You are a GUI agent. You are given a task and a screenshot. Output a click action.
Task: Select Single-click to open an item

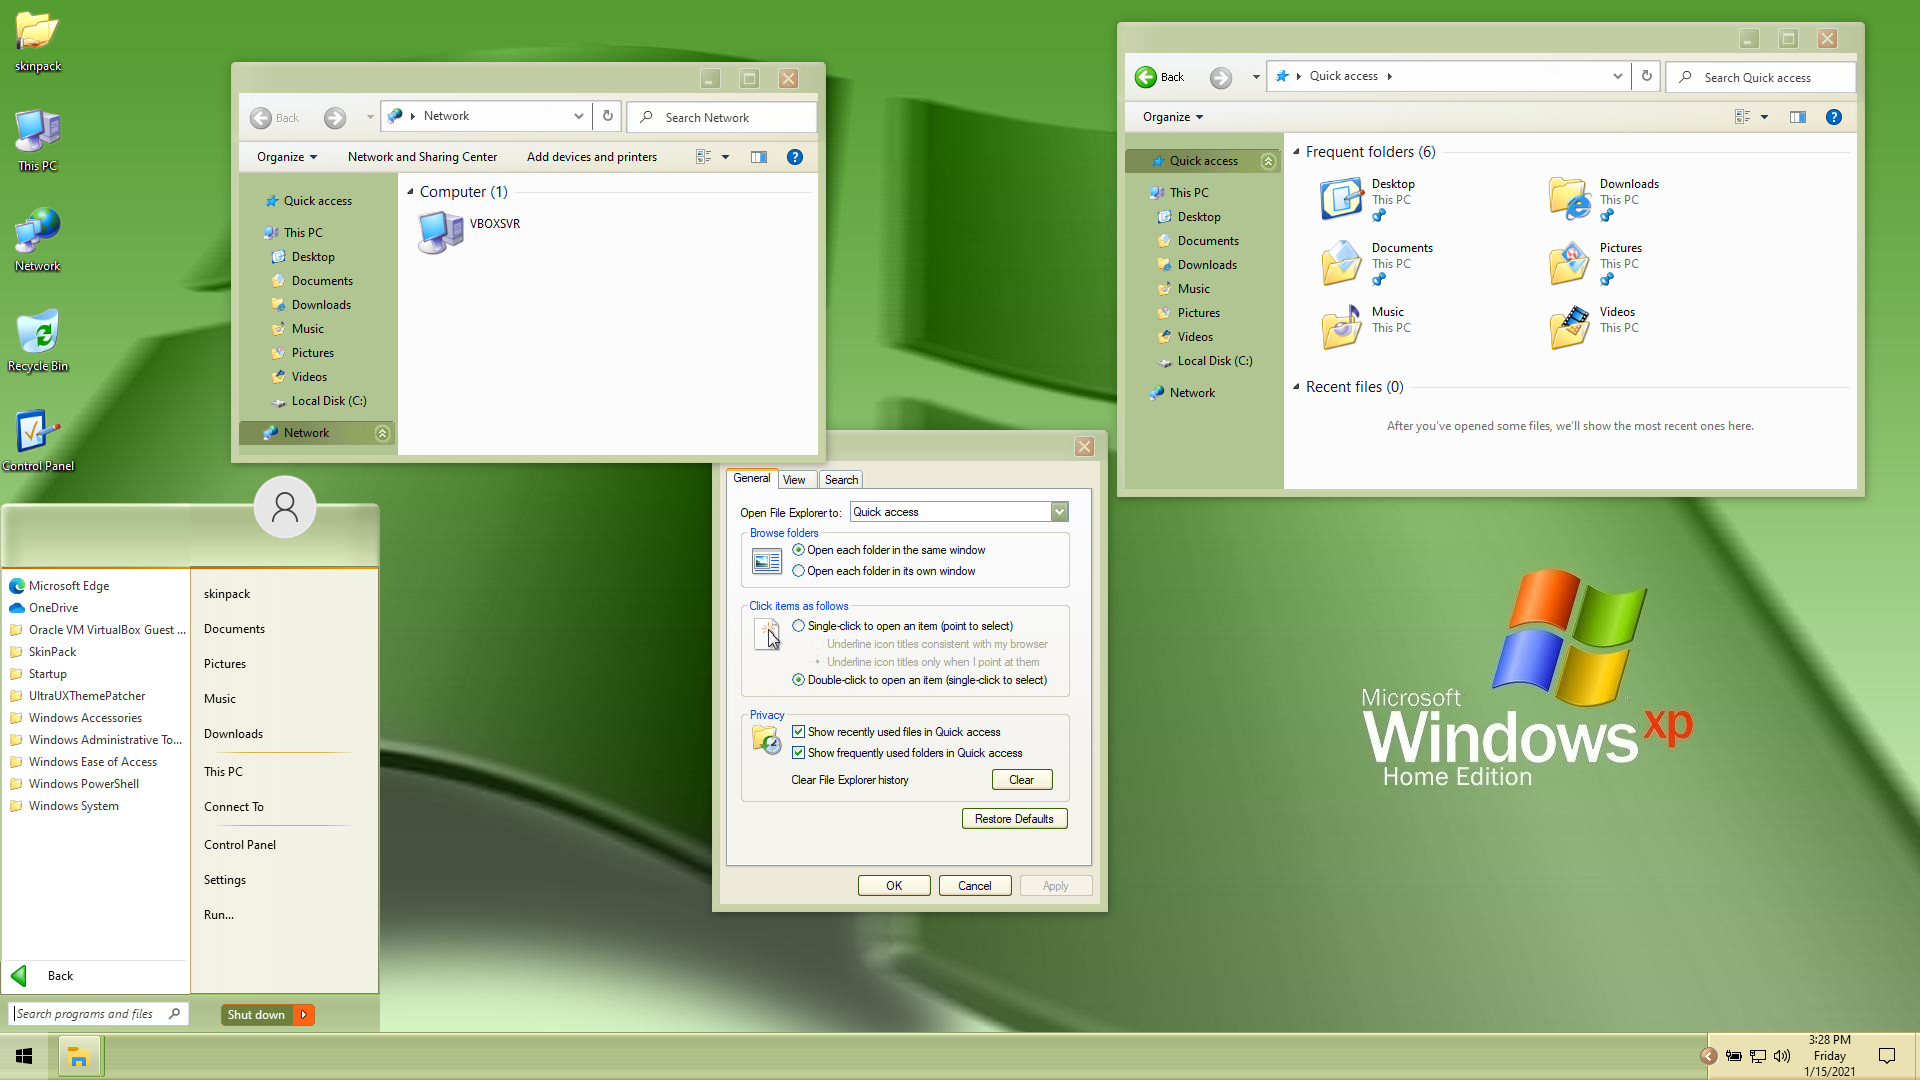(798, 626)
